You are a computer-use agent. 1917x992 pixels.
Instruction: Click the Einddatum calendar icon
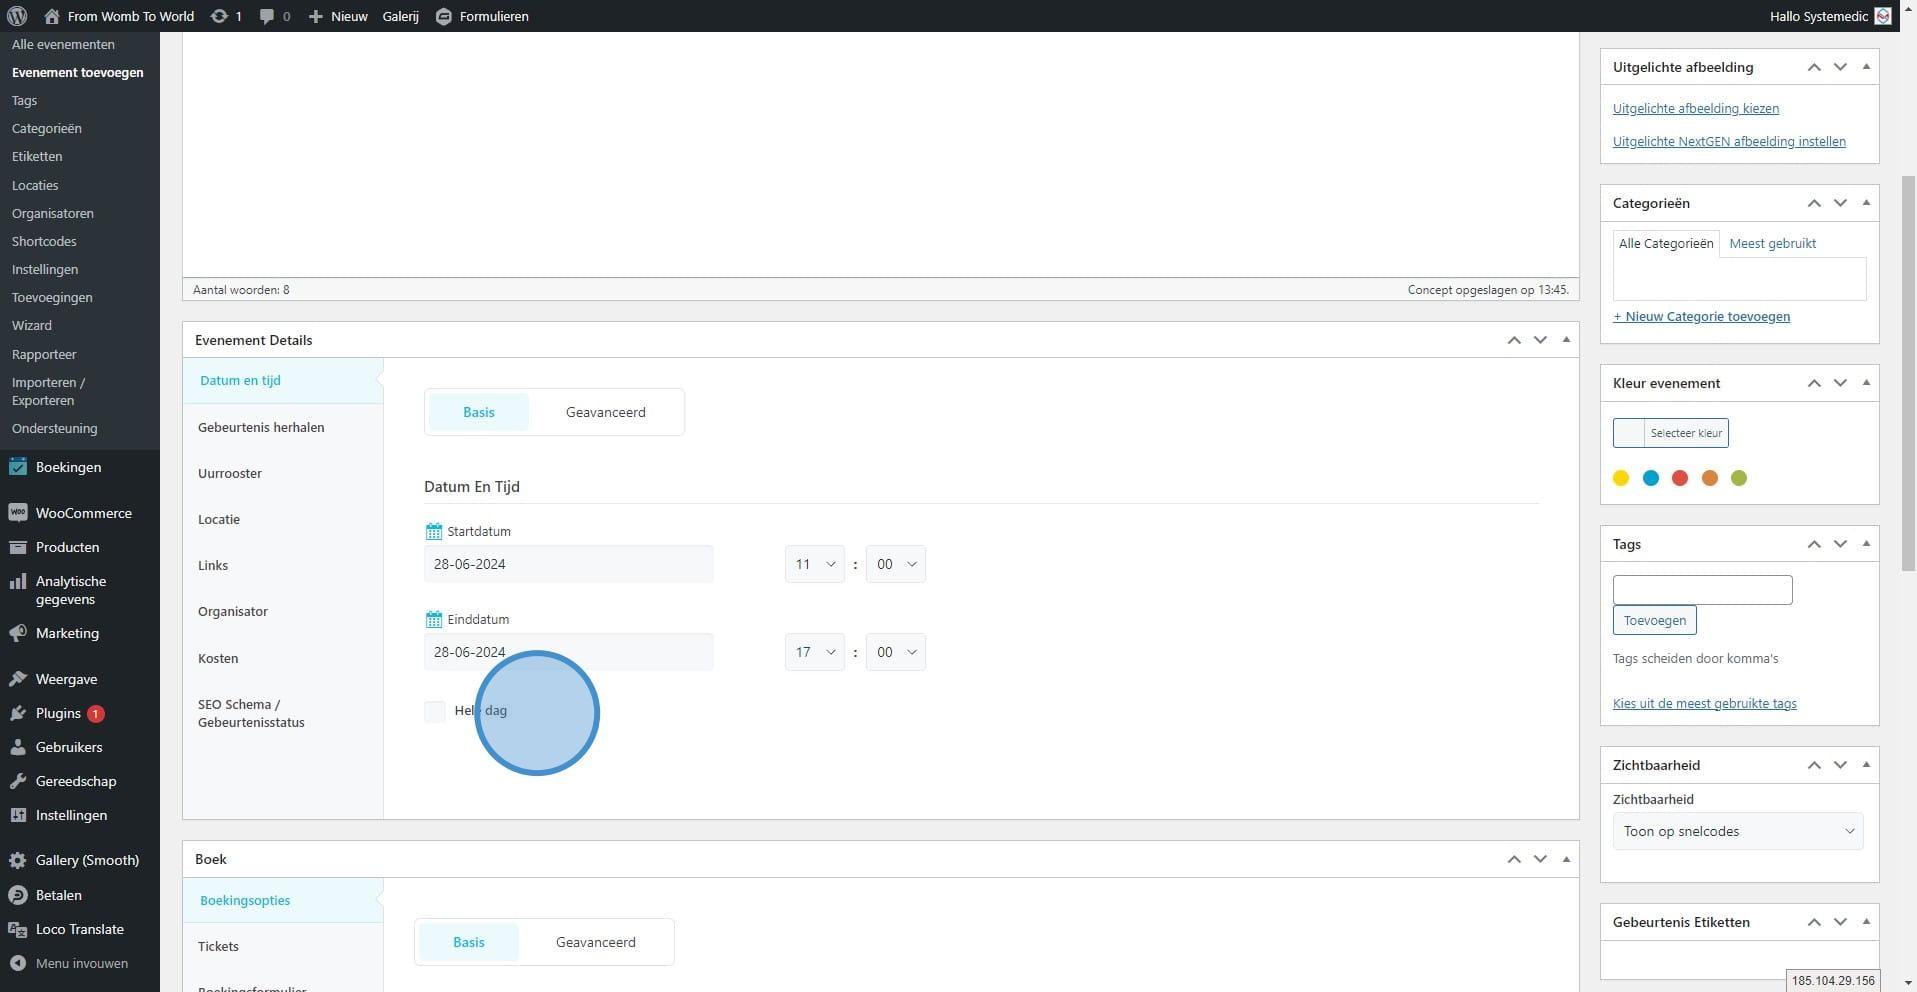433,619
